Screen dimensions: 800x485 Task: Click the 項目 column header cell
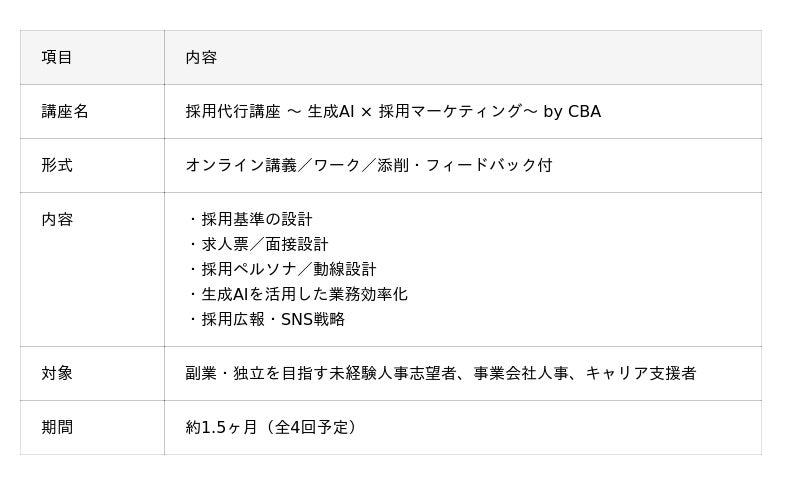tap(57, 58)
